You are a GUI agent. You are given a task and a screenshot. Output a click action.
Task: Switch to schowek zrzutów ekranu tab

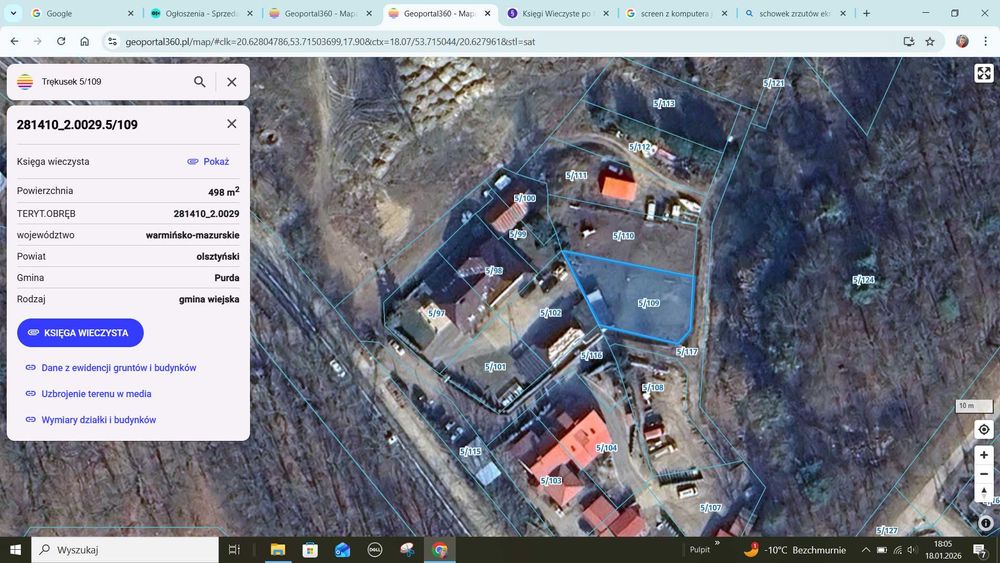(x=796, y=13)
